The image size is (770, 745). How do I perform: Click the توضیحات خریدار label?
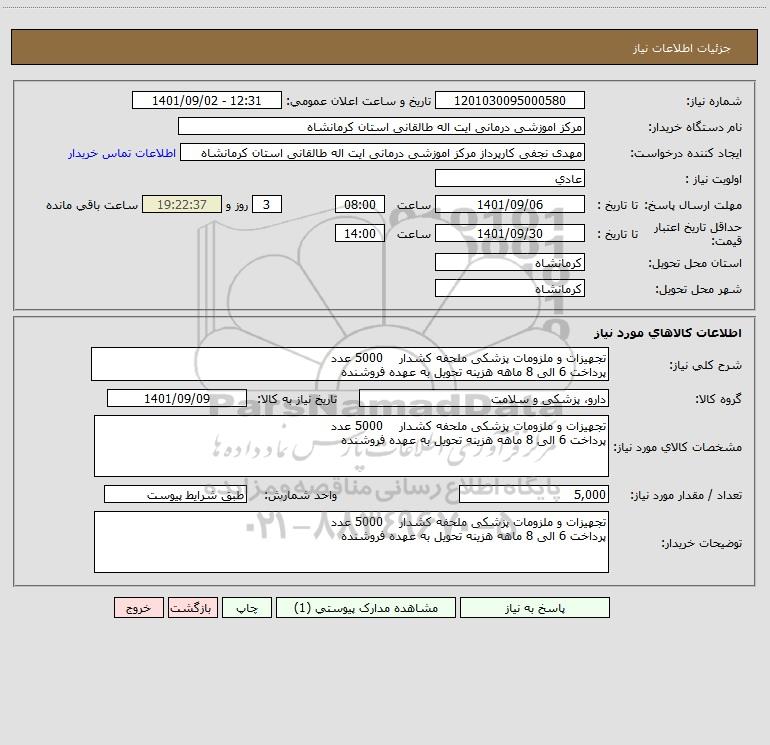702,543
